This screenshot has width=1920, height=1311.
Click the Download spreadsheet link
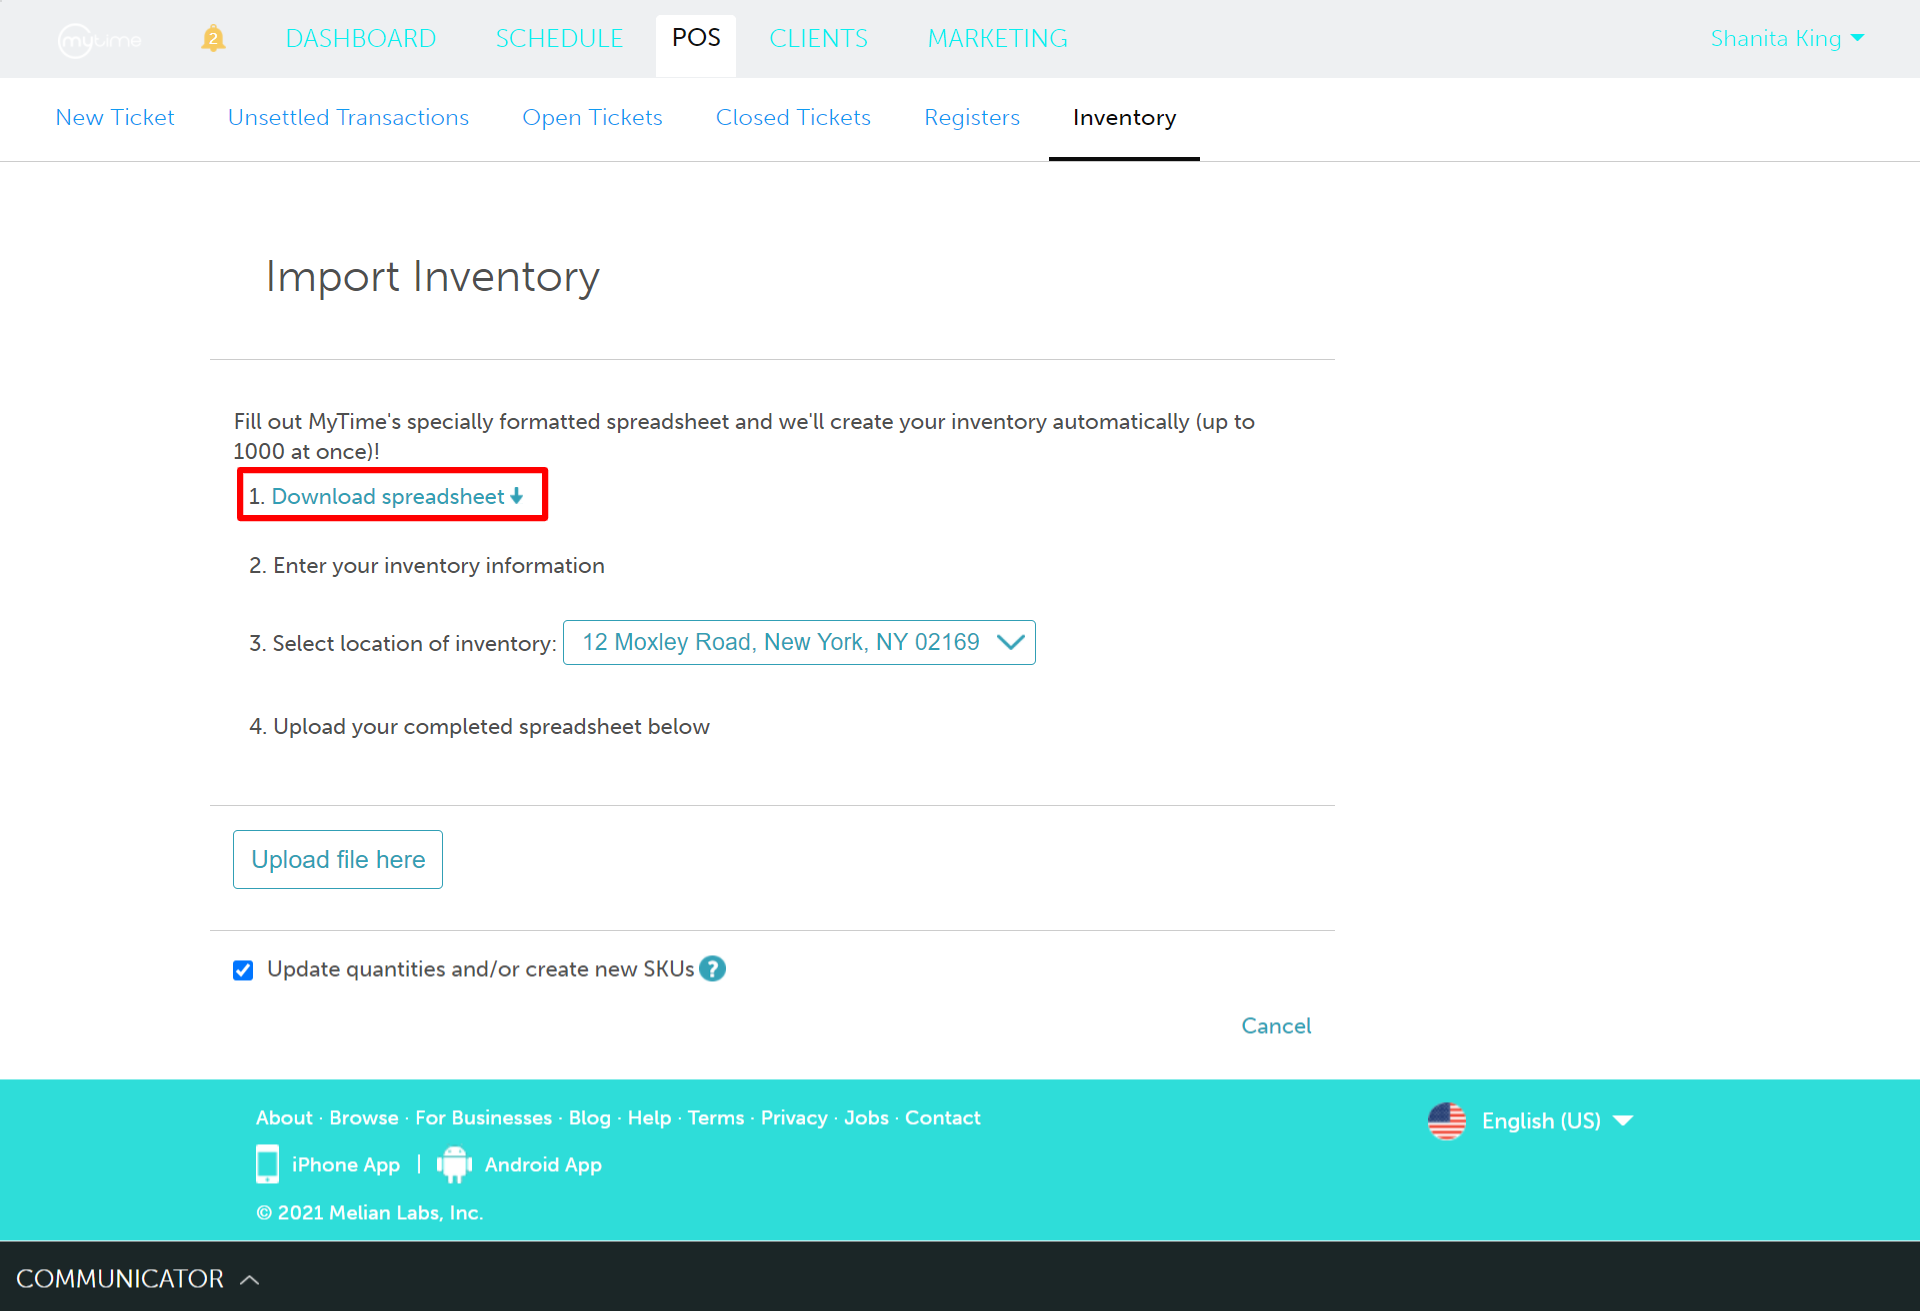[388, 496]
